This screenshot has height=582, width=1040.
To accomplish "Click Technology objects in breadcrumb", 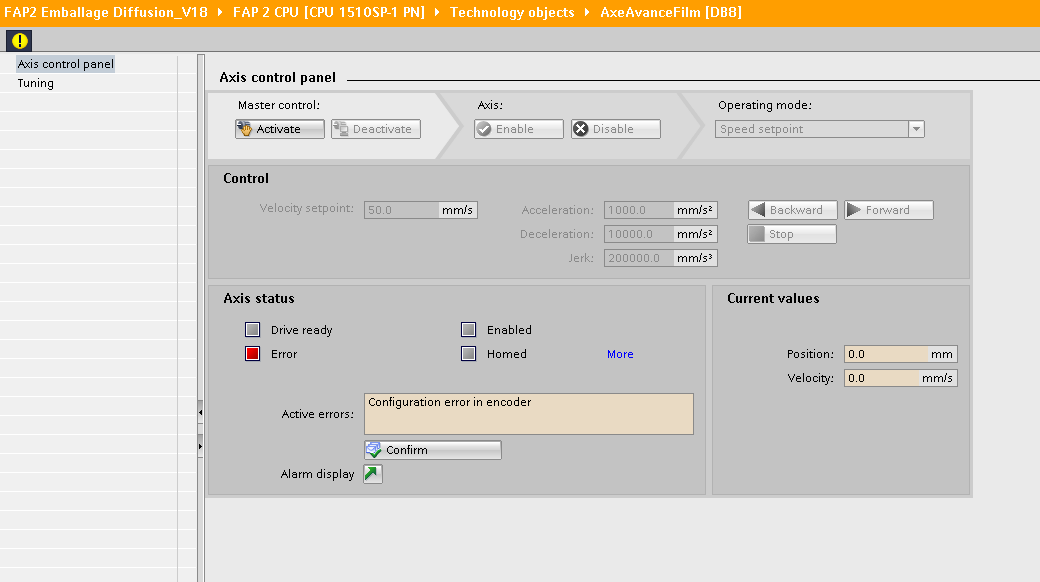I will [x=512, y=12].
